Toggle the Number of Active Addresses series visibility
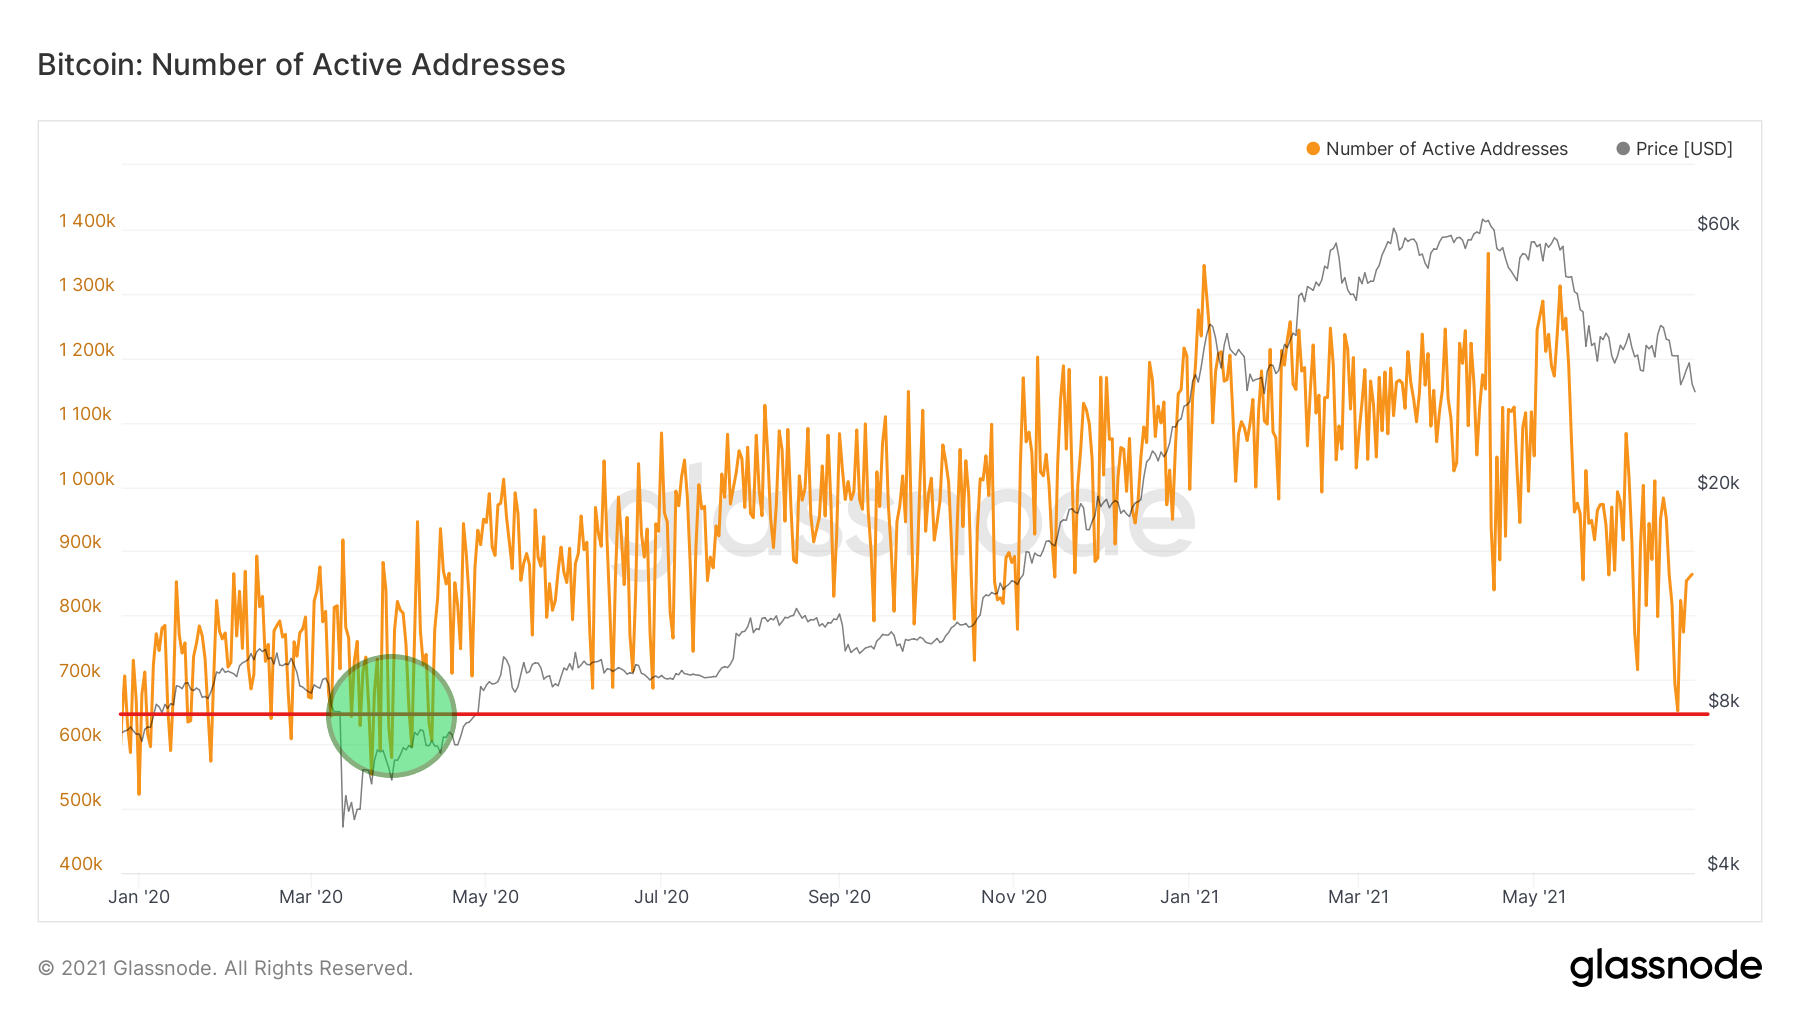Screen dimensions: 1800x1012 pos(1447,148)
